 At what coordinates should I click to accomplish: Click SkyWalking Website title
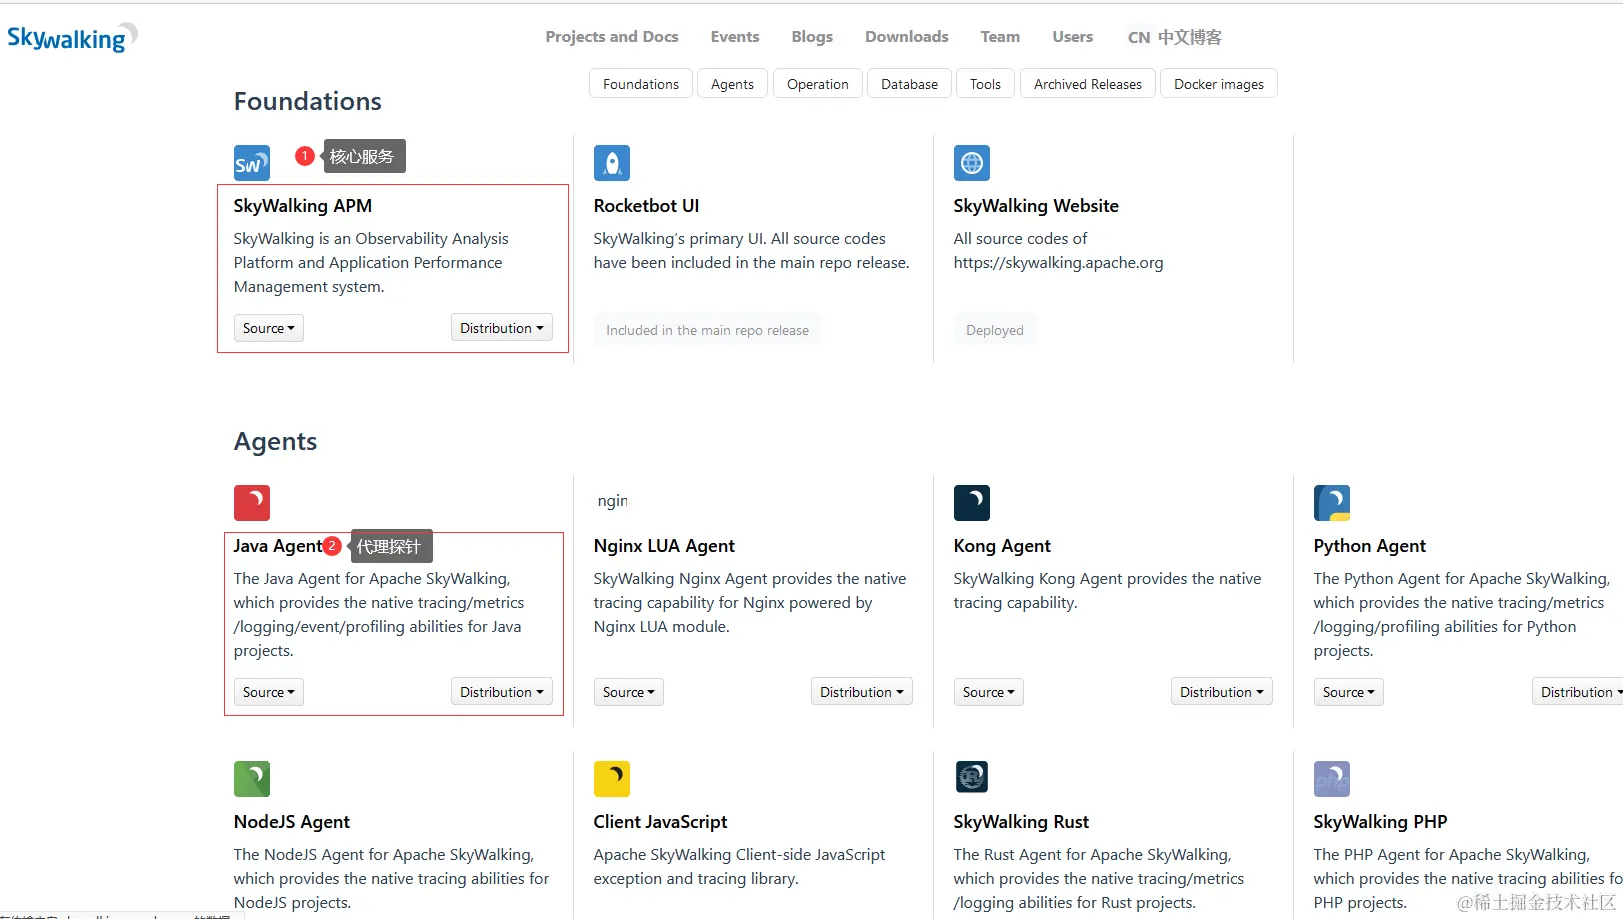click(x=1036, y=206)
